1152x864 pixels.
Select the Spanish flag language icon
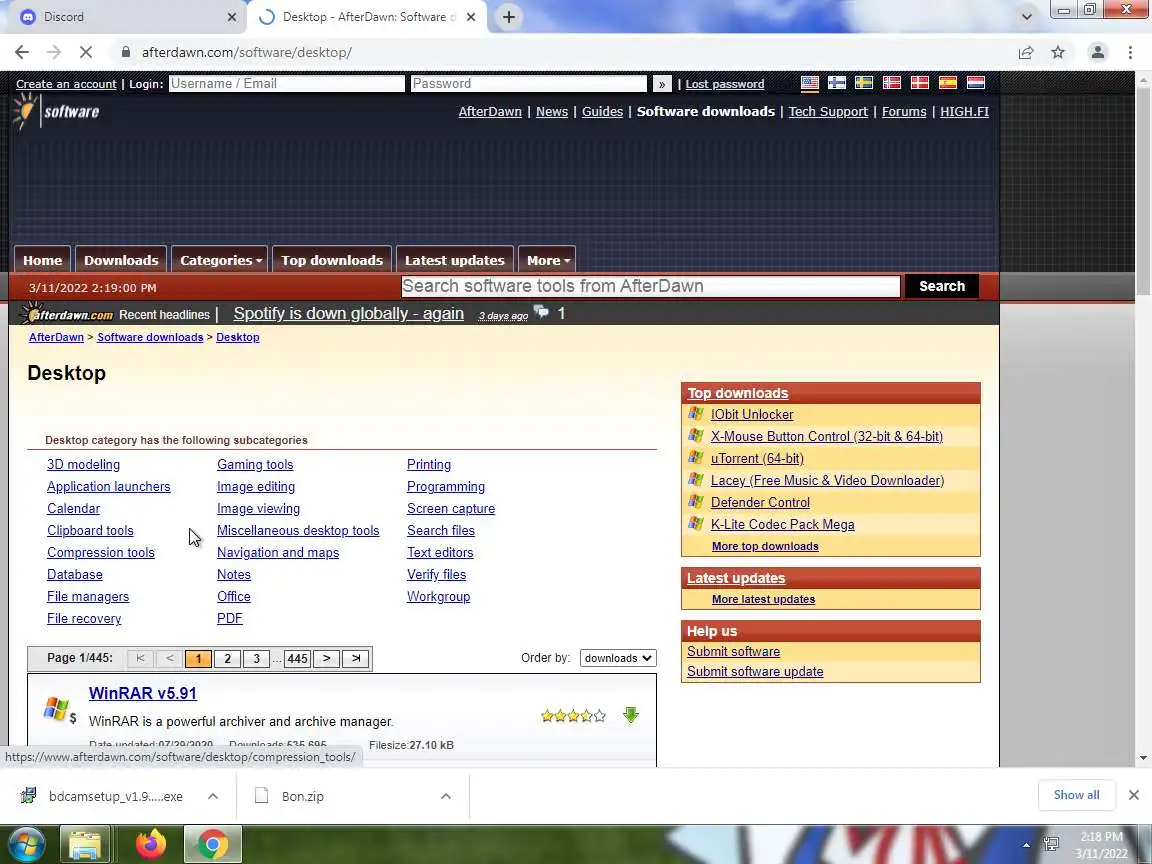(948, 83)
